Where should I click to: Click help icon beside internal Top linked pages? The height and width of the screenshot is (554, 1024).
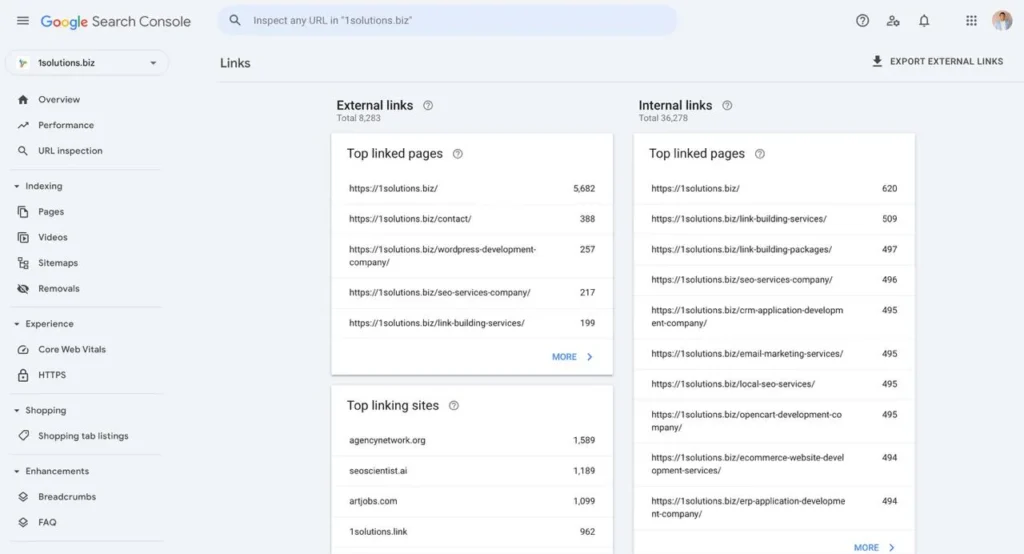pyautogui.click(x=760, y=154)
